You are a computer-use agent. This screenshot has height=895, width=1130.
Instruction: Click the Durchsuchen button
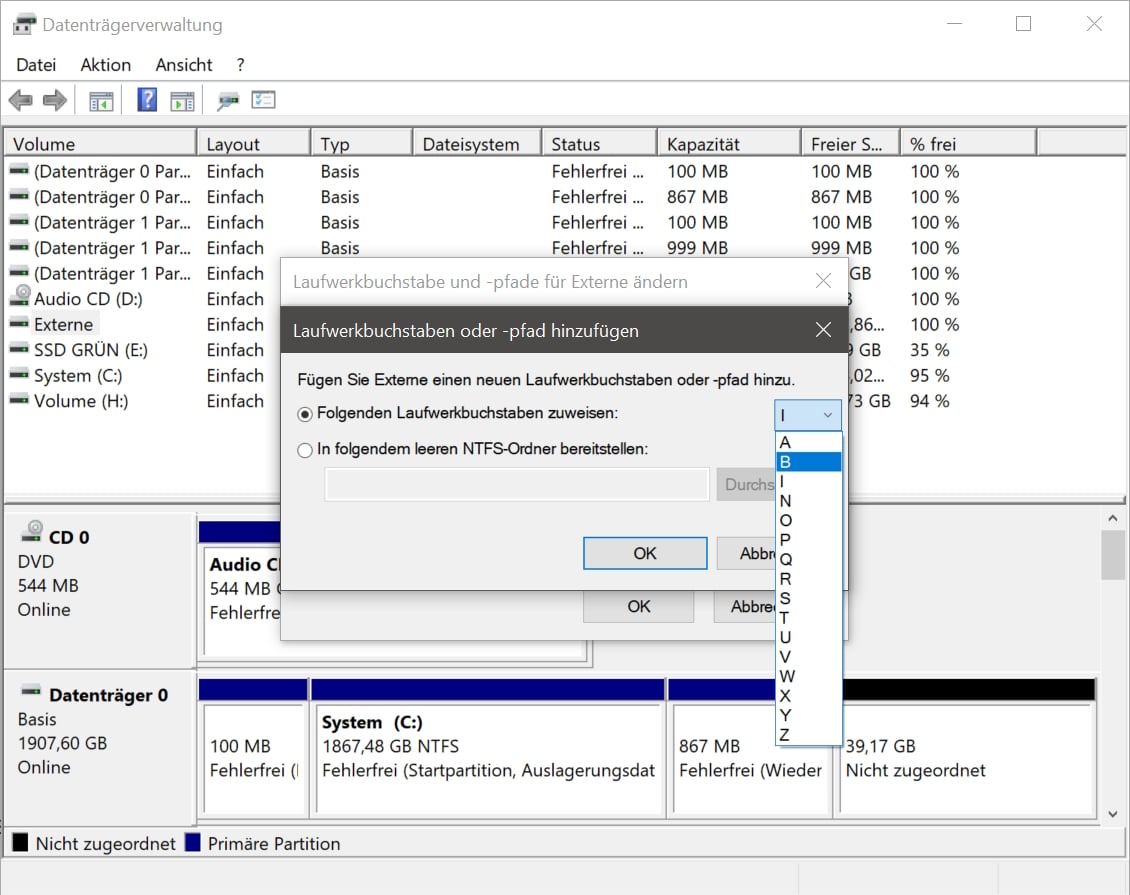pyautogui.click(x=746, y=484)
